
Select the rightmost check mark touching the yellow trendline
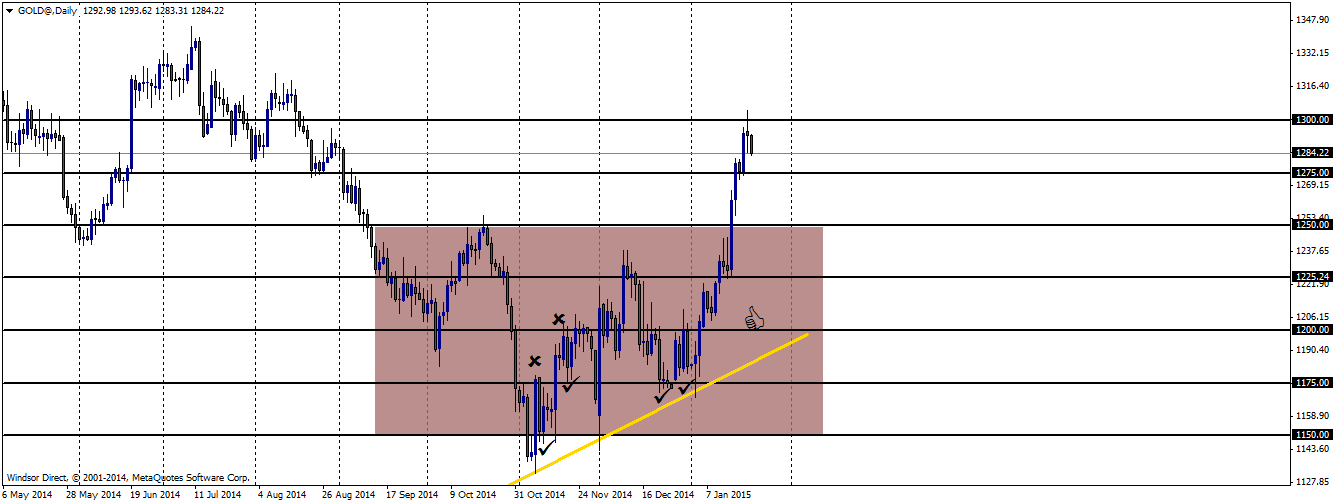pyautogui.click(x=687, y=388)
